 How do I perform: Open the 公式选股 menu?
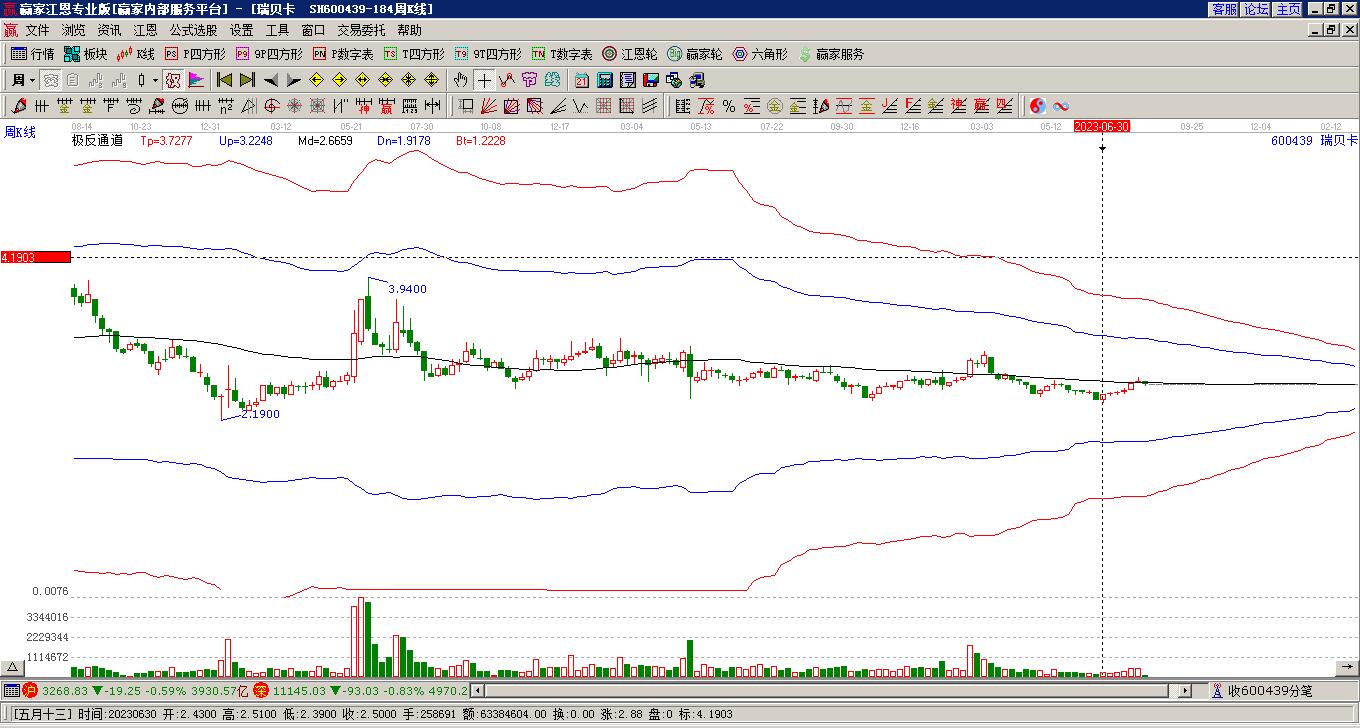[x=193, y=31]
